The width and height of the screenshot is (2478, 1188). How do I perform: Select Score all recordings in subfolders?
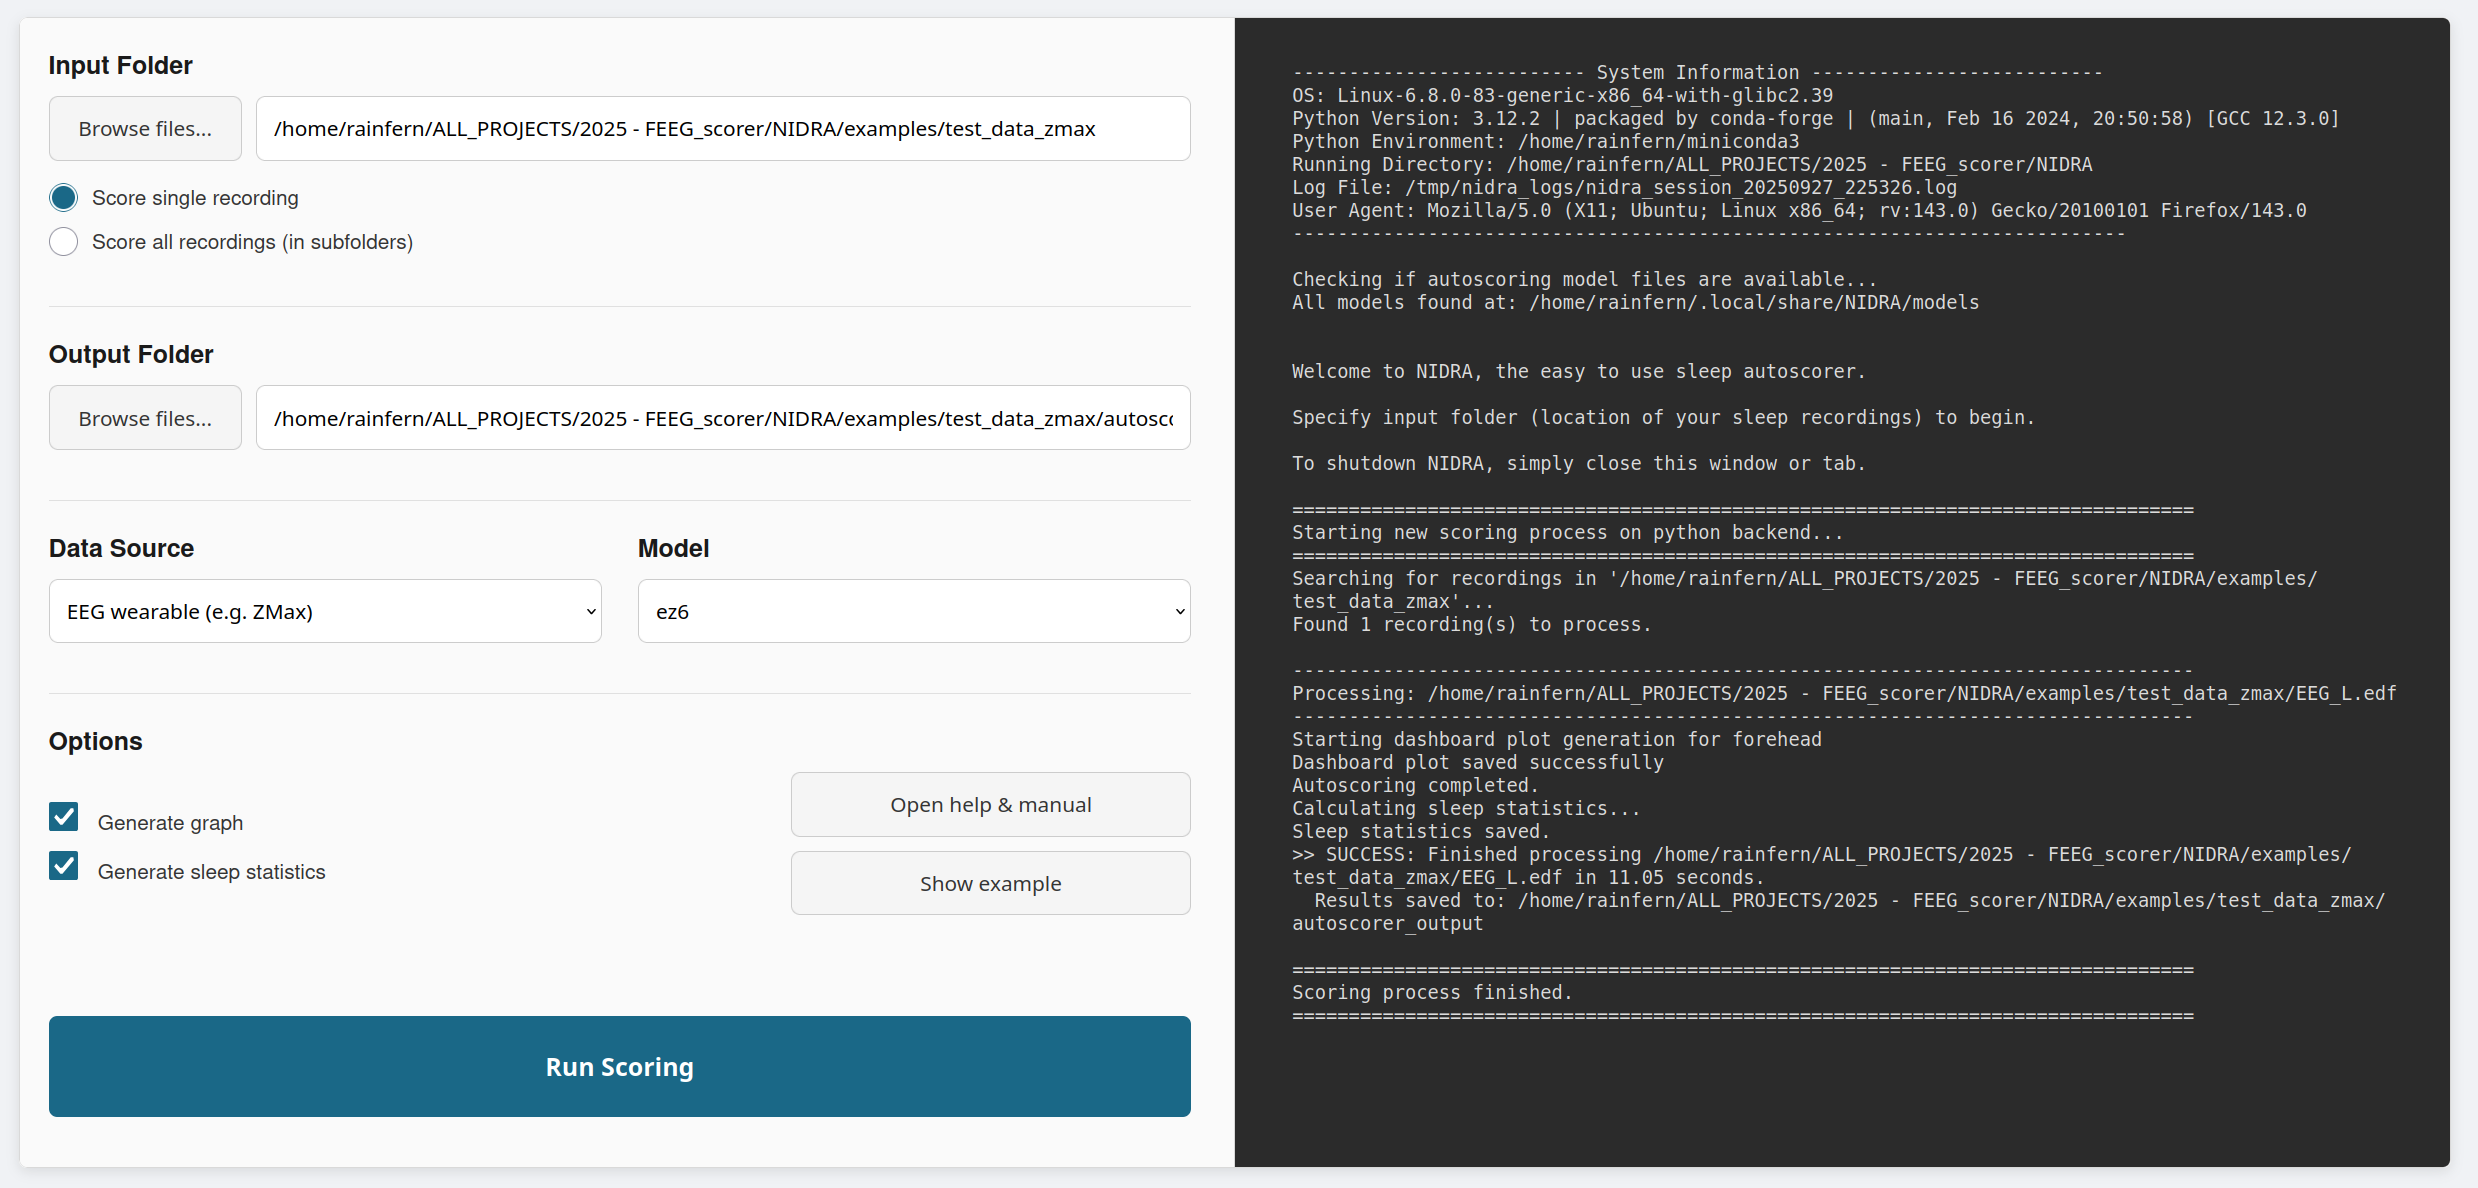(x=64, y=242)
